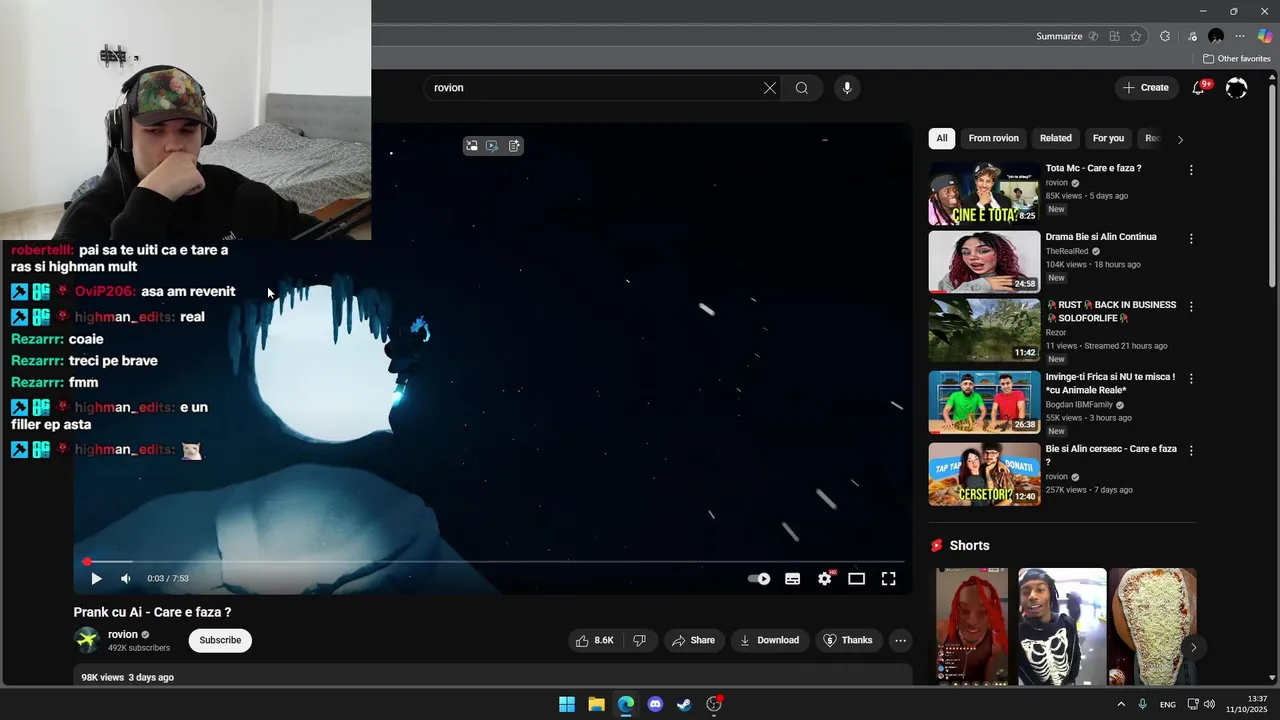Viewport: 1280px width, 720px height.
Task: Open TheRealRed channel link
Action: pos(1068,251)
